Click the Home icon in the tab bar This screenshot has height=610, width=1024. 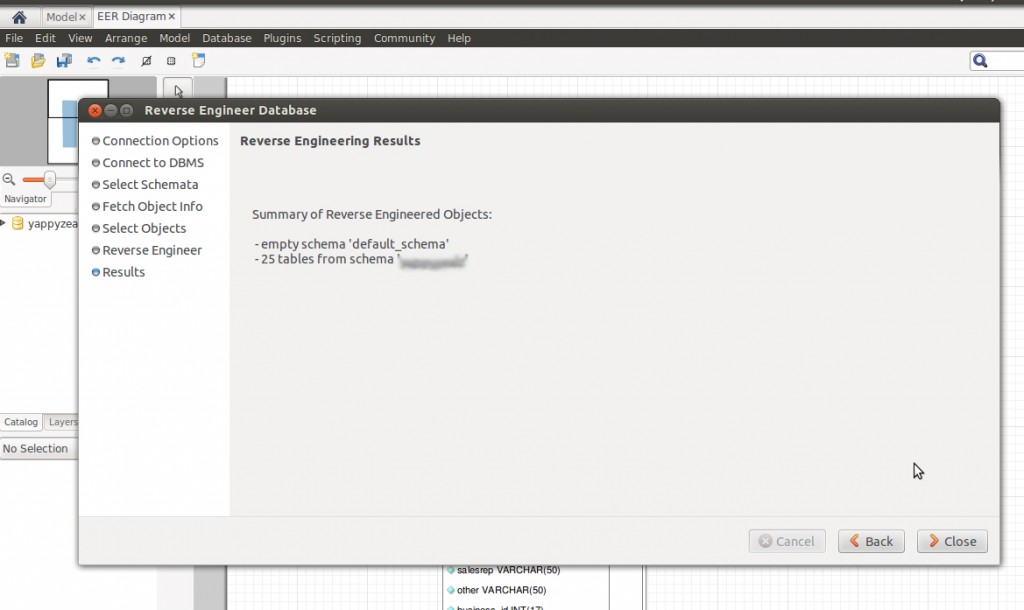[17, 16]
